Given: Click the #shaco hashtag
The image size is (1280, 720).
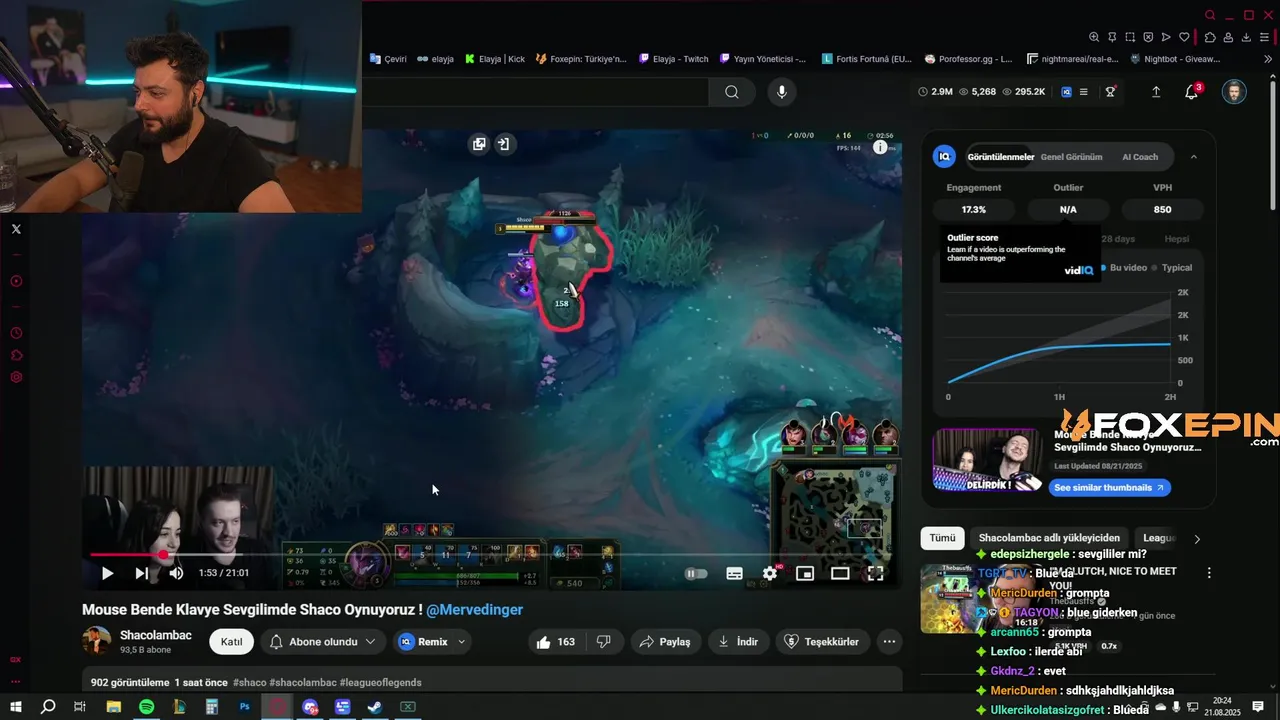Looking at the screenshot, I should click(x=249, y=682).
